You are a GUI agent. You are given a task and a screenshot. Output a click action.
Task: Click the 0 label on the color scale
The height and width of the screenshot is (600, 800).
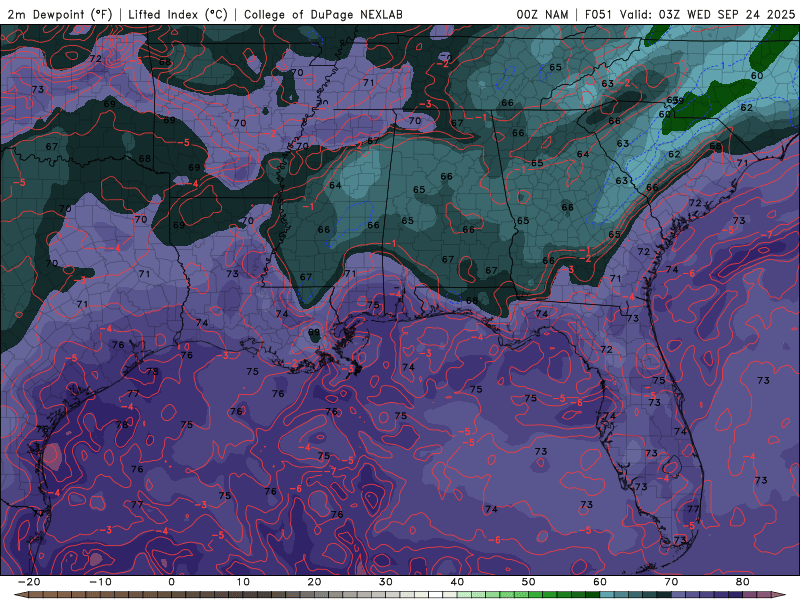[x=171, y=582]
